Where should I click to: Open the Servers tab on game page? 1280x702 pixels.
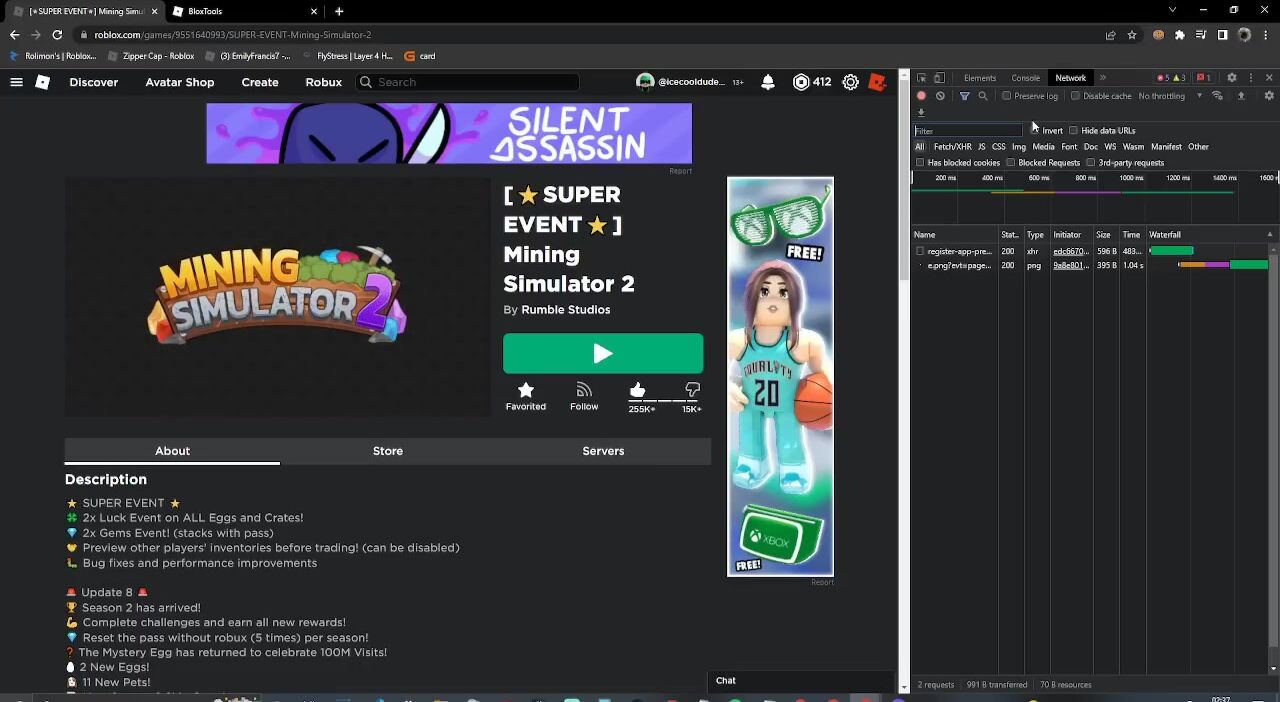tap(603, 451)
